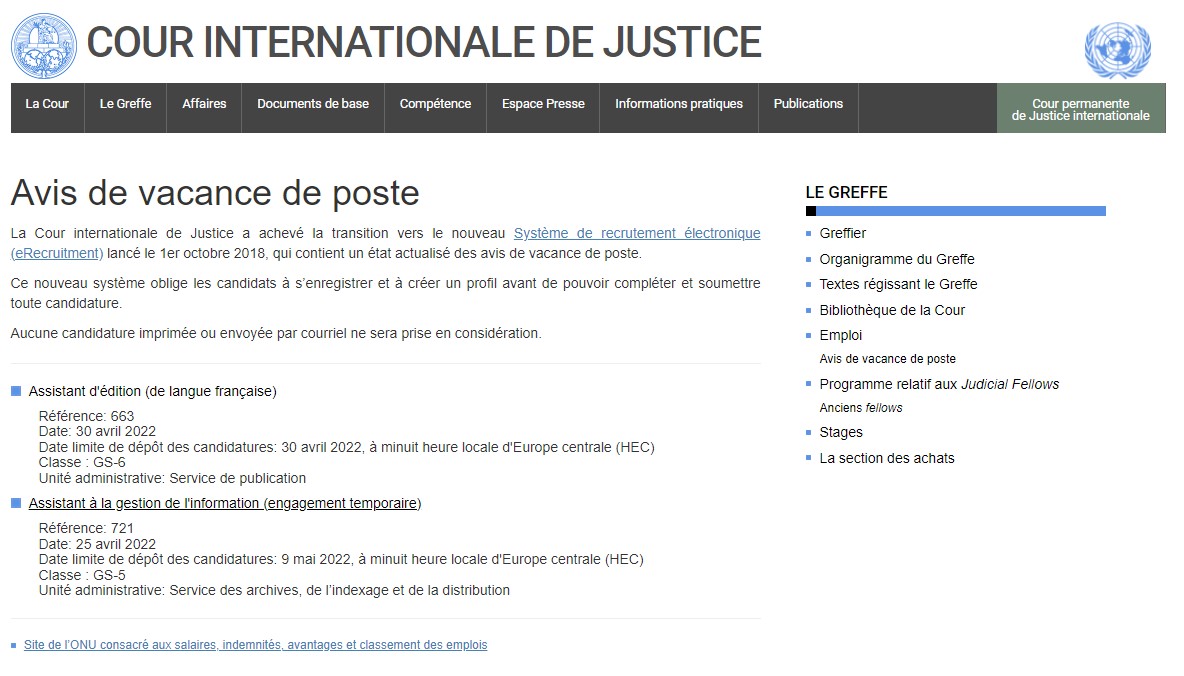Open La section des achats link
1184x676 pixels.
pos(886,458)
